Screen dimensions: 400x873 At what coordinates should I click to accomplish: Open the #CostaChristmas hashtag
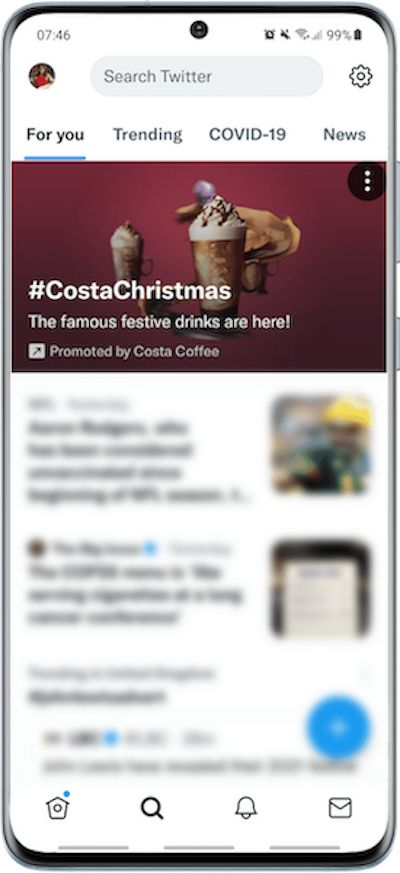(x=129, y=291)
